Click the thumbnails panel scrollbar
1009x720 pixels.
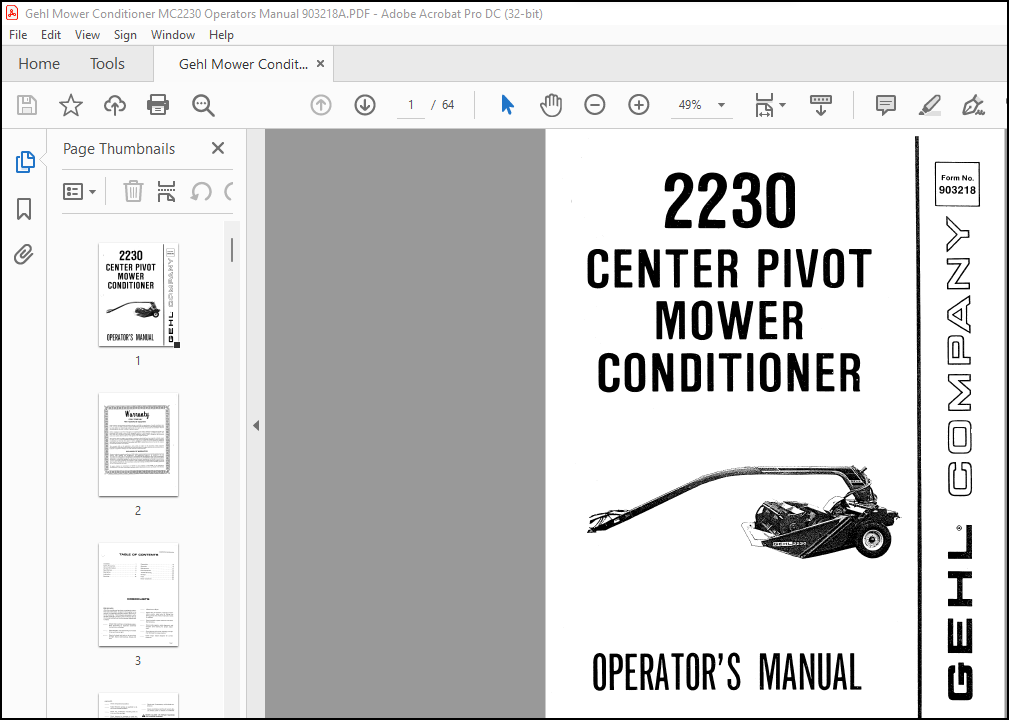coord(232,250)
